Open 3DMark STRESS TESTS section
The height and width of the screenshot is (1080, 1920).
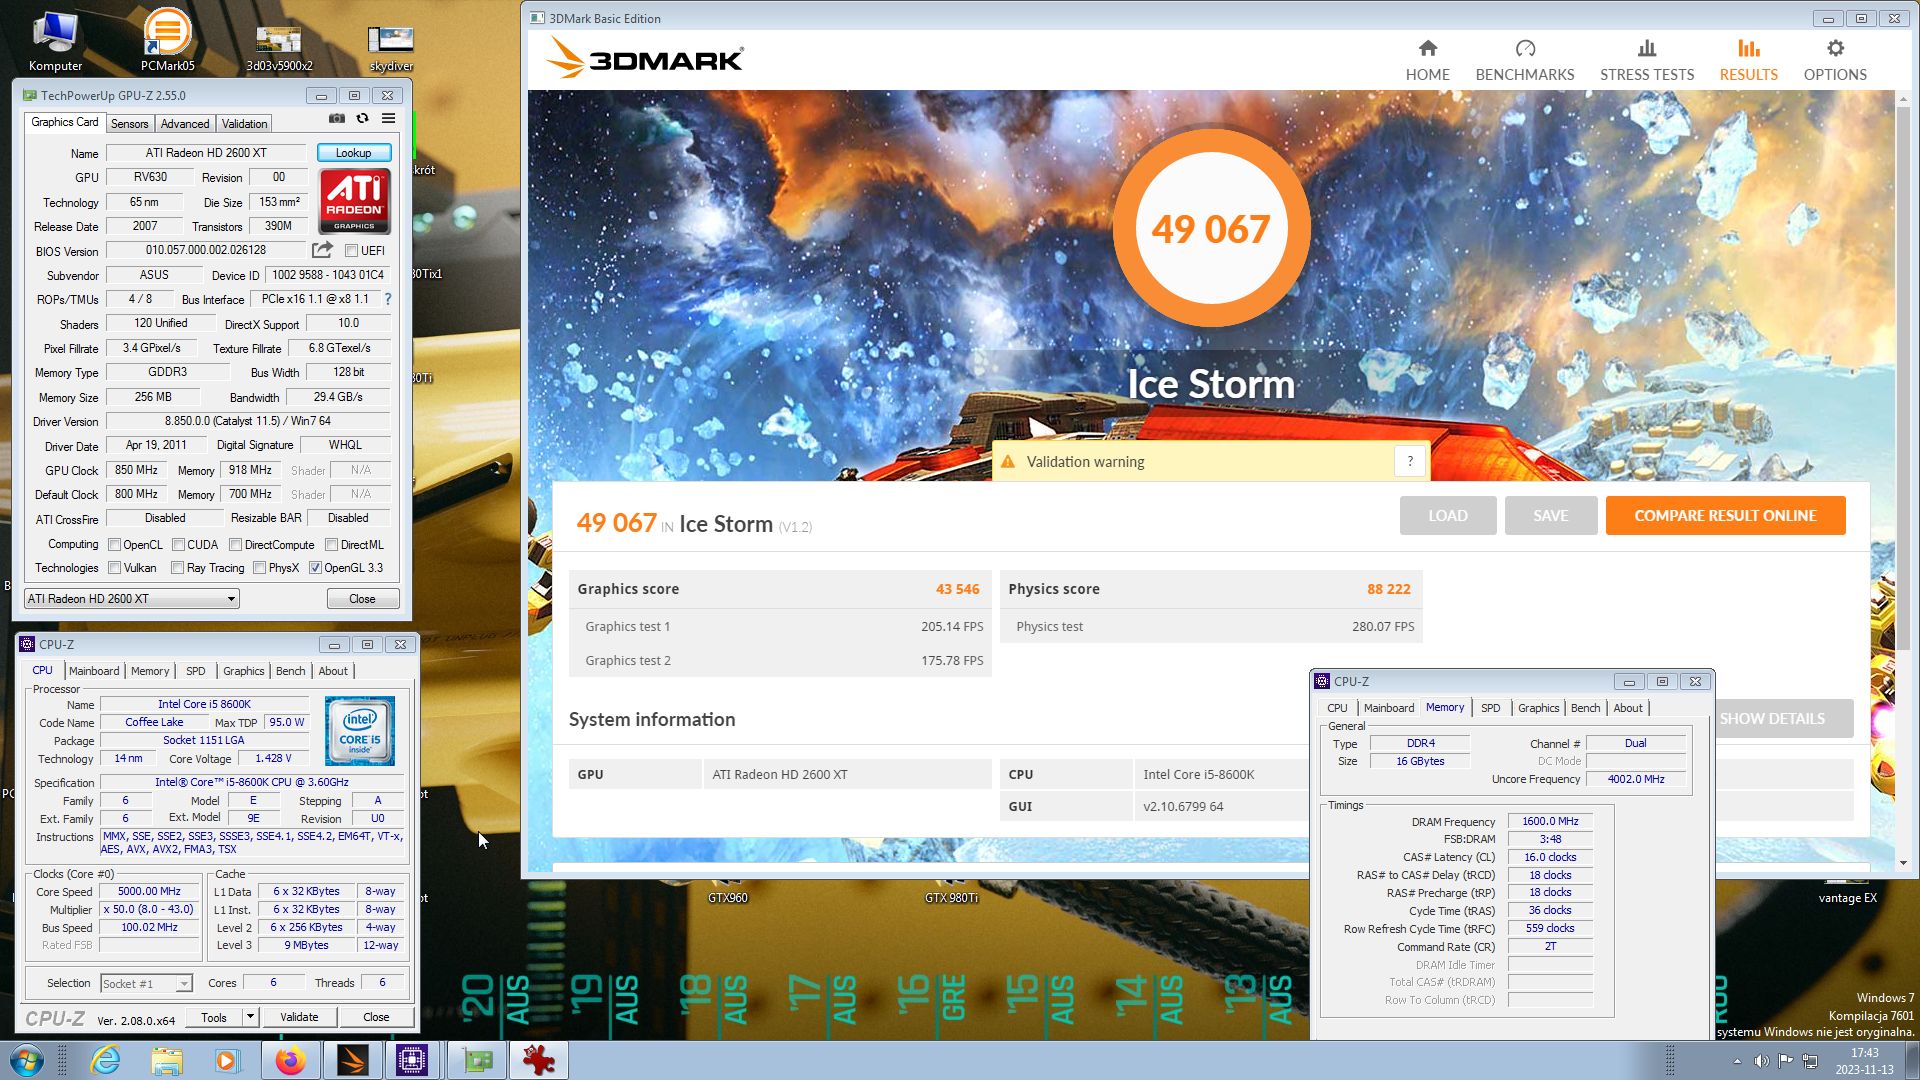1646,60
